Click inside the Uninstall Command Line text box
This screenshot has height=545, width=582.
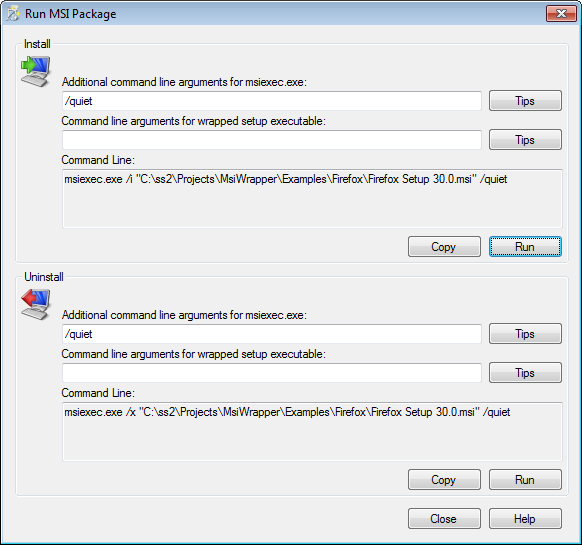click(312, 432)
